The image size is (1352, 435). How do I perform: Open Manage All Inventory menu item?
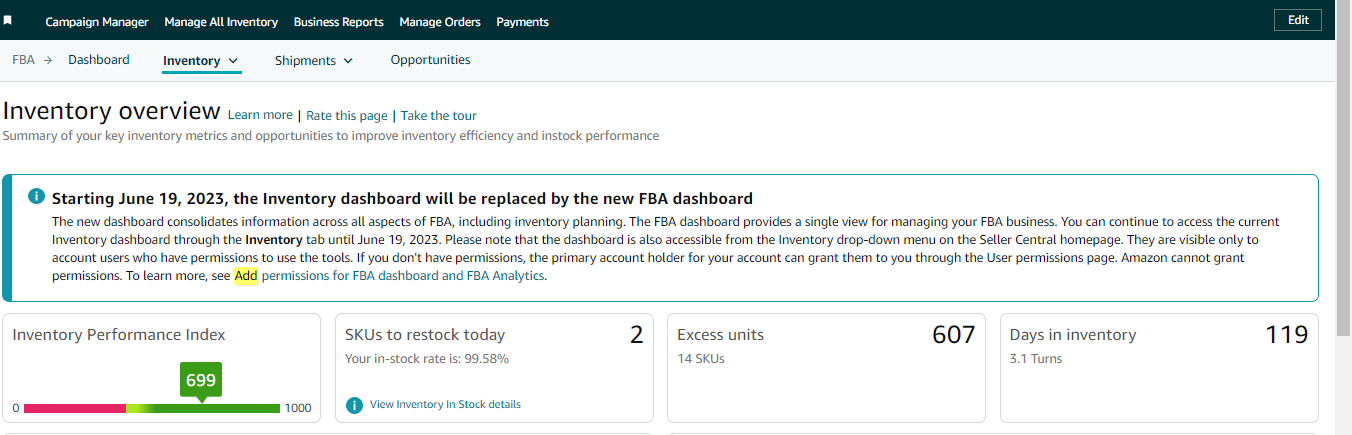pos(221,22)
